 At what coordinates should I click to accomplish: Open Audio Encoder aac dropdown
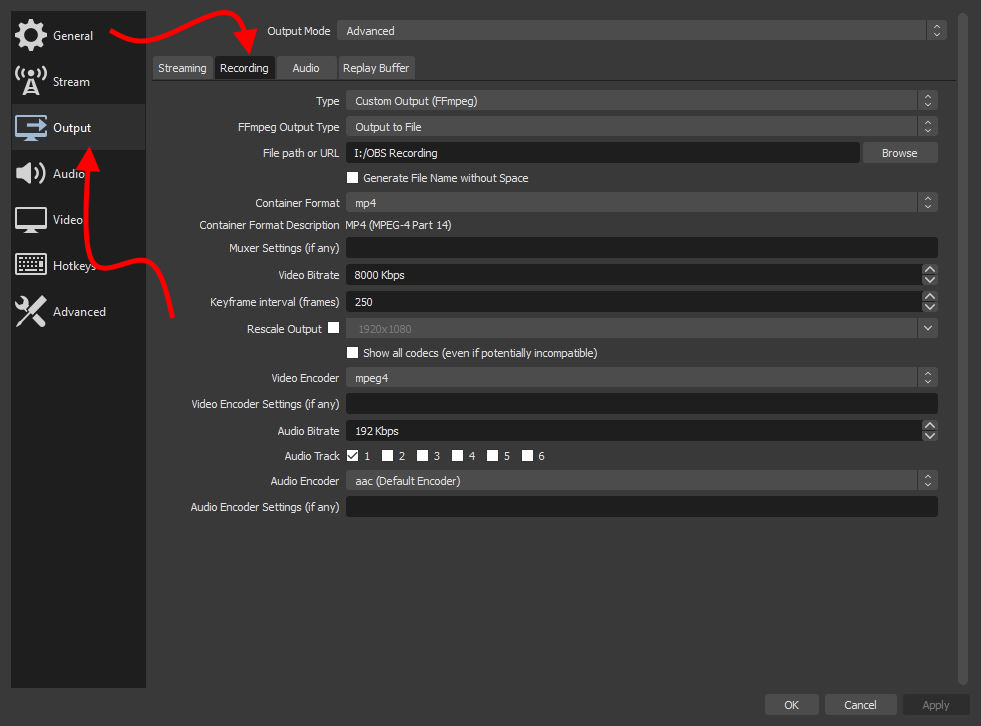pyautogui.click(x=642, y=481)
